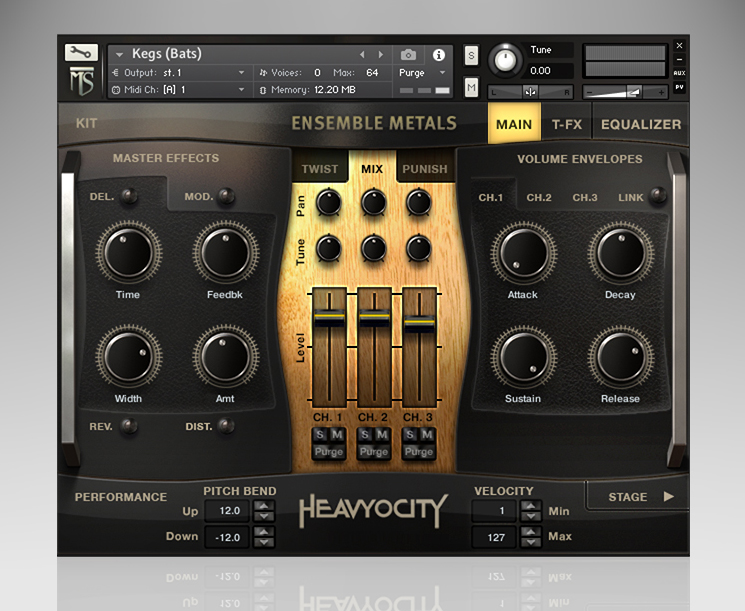
Task: Increase Pitch Bend Up value arrow
Action: click(264, 505)
